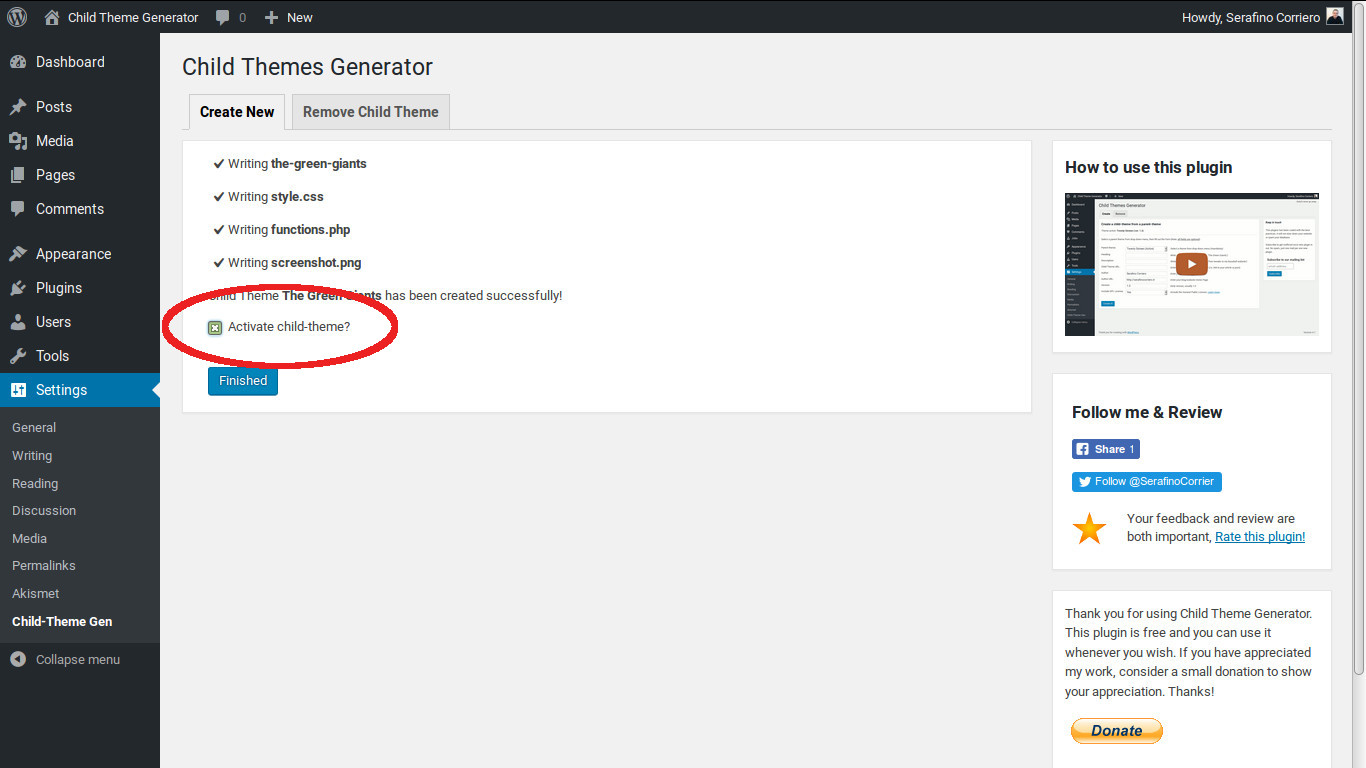Click the Donate button
Viewport: 1366px width, 768px height.
1117,731
